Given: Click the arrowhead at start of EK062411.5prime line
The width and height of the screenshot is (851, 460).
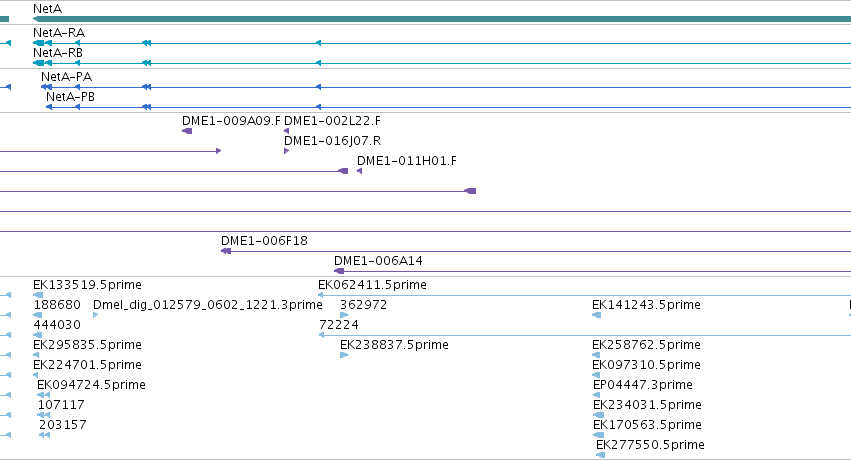Looking at the screenshot, I should point(321,295).
